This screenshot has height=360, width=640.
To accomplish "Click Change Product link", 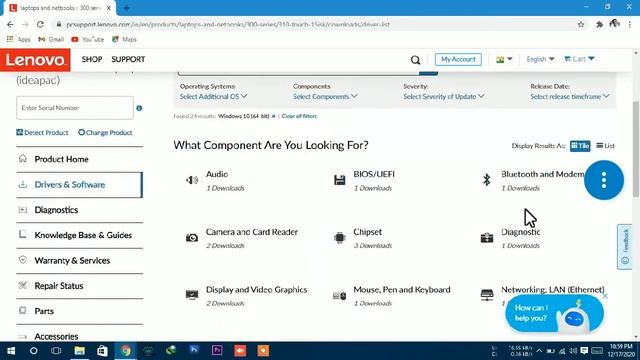I will [105, 133].
